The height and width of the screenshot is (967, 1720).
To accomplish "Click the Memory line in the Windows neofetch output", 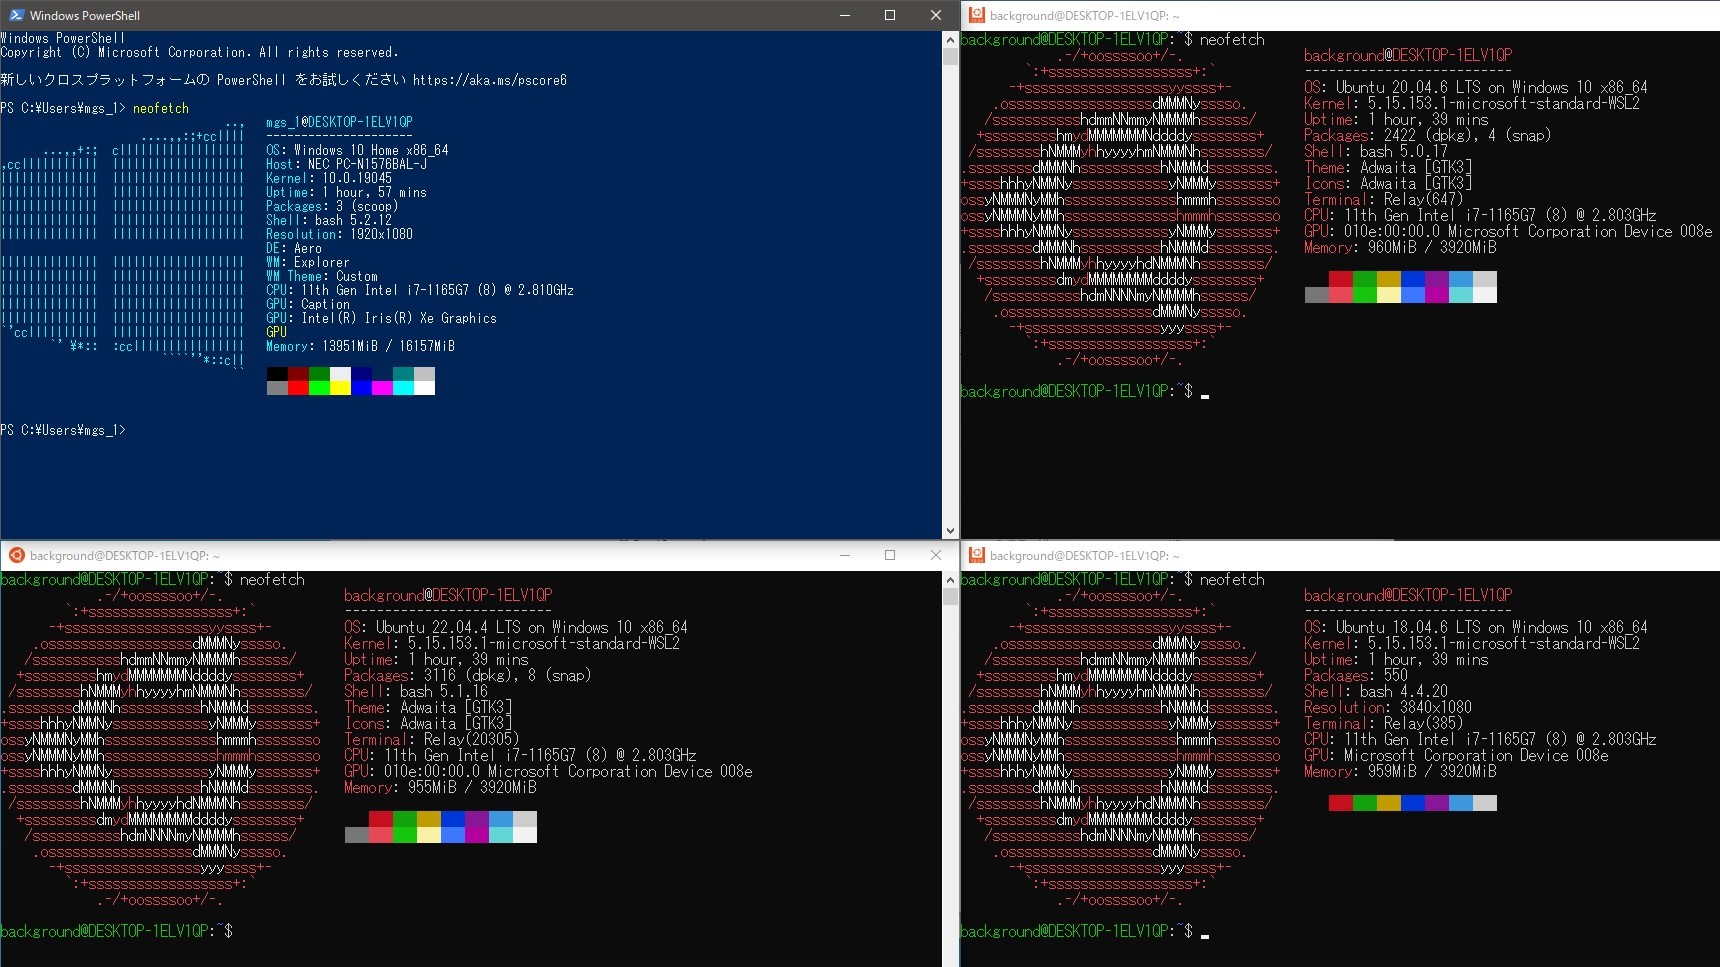I will (360, 346).
